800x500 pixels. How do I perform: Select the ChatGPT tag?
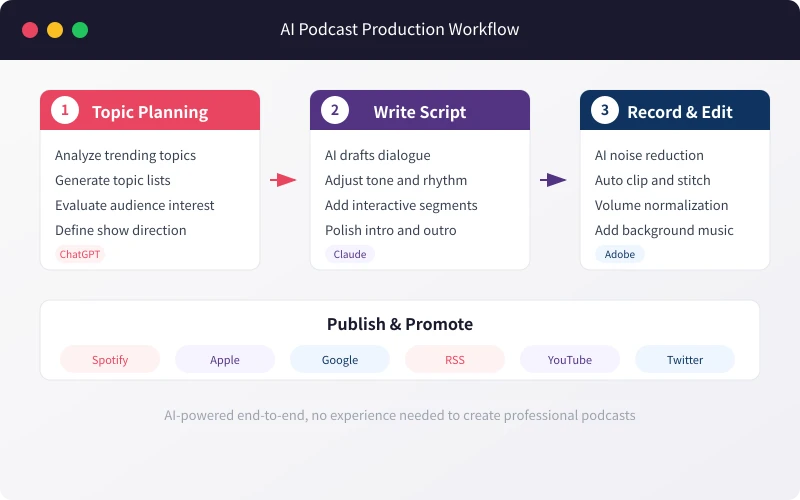pos(80,254)
